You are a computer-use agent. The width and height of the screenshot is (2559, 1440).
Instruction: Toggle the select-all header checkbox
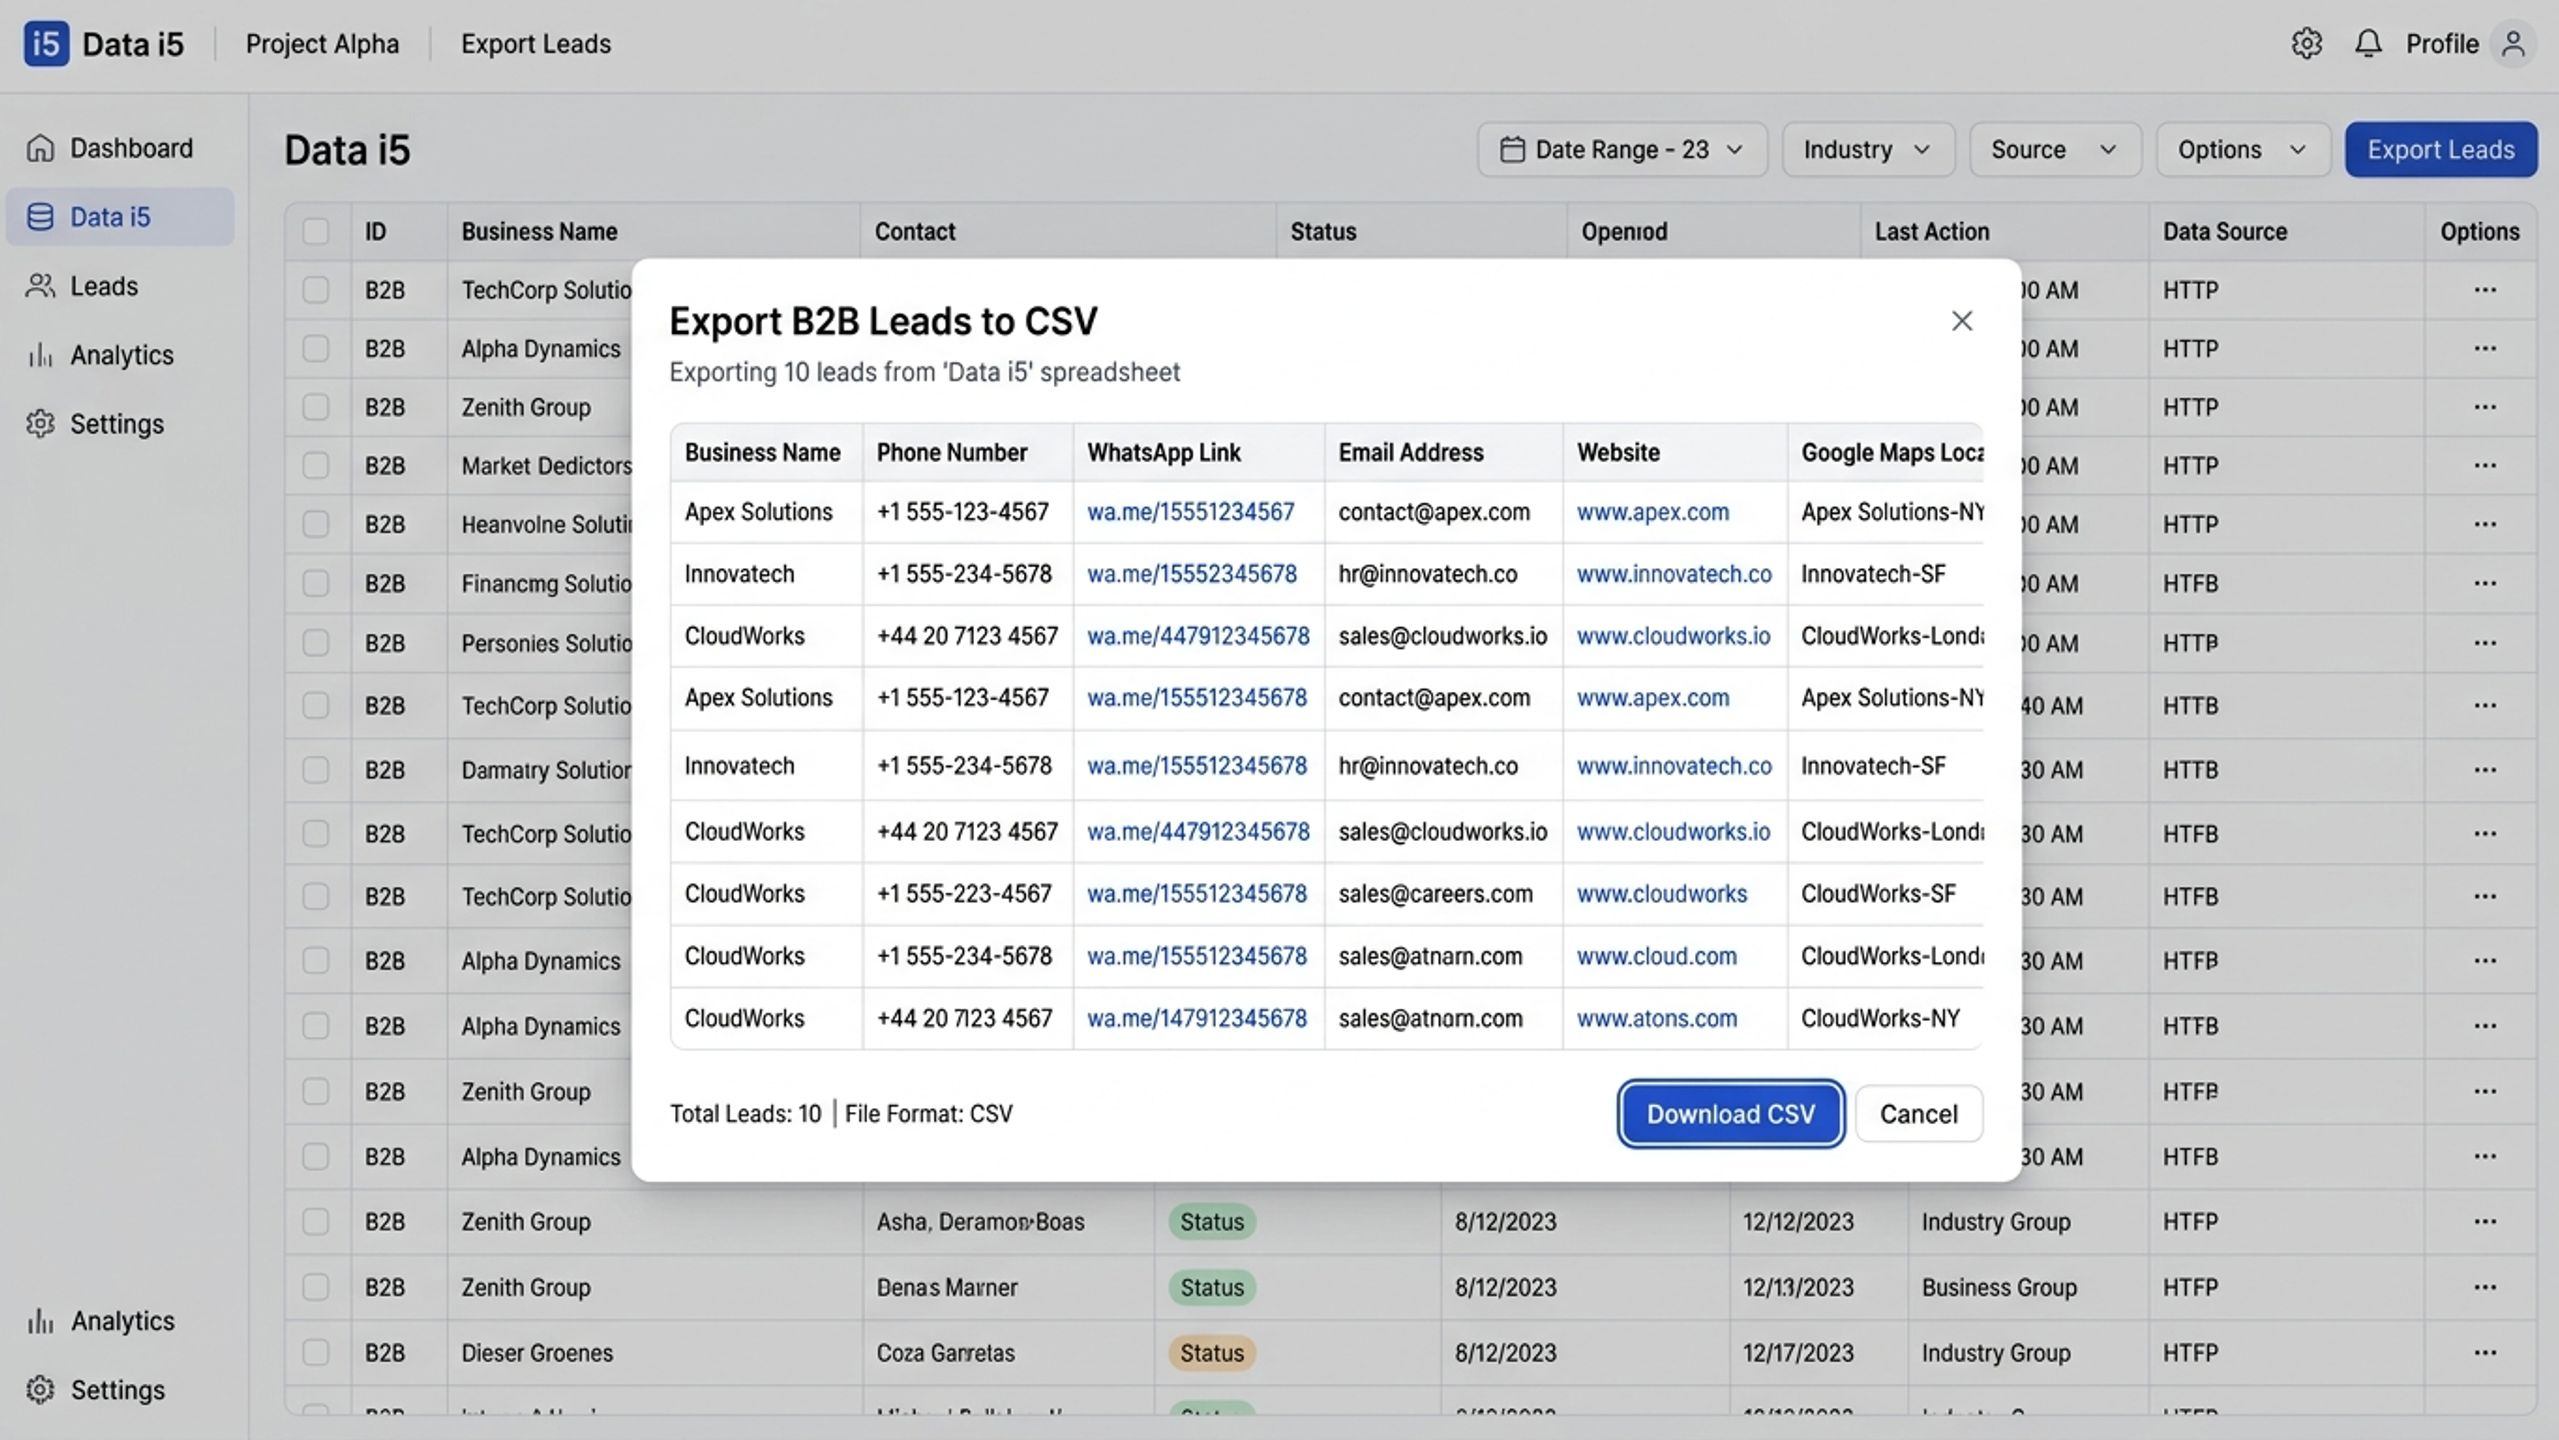click(x=316, y=231)
